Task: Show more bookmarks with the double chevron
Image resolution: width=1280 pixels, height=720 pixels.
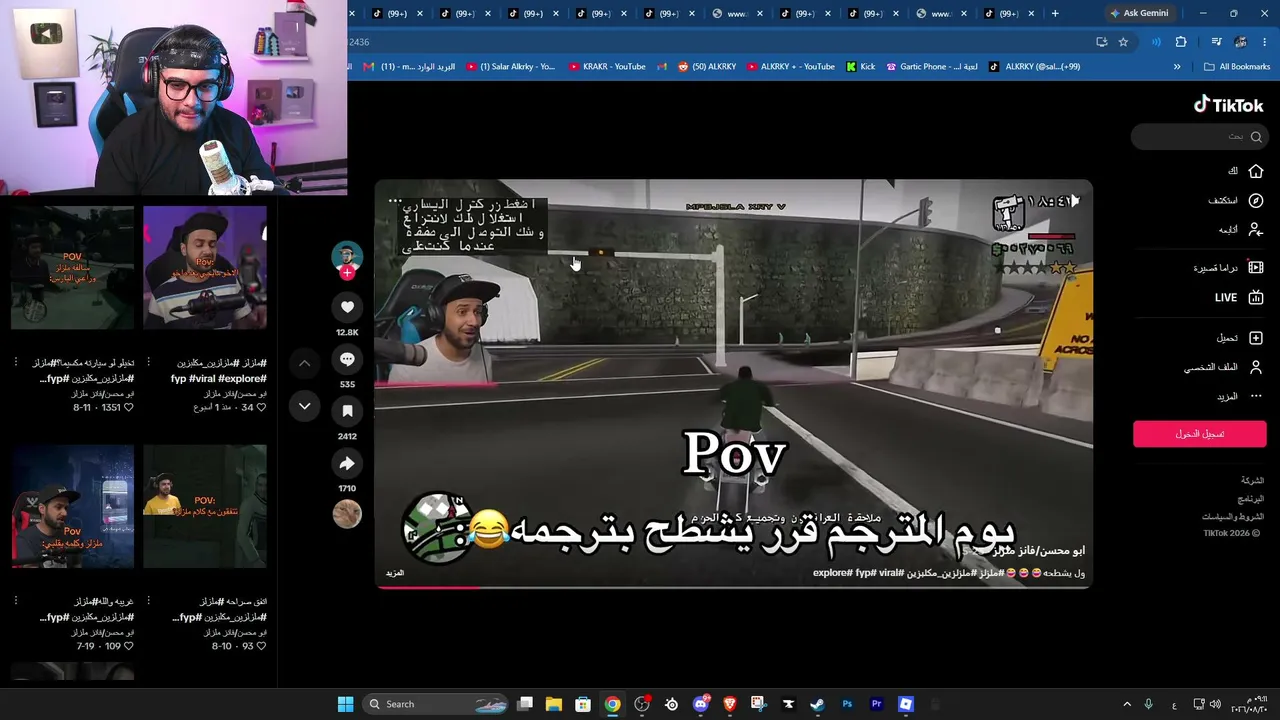Action: pyautogui.click(x=1177, y=67)
